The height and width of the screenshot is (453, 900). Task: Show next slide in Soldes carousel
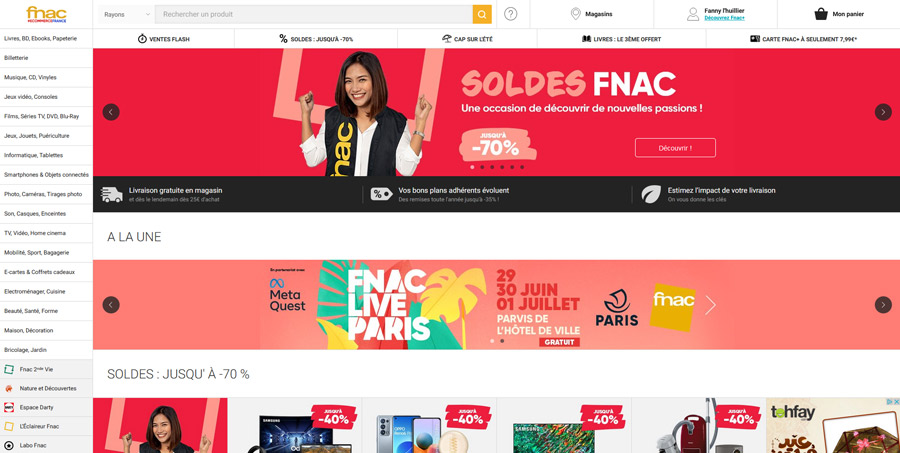click(883, 112)
